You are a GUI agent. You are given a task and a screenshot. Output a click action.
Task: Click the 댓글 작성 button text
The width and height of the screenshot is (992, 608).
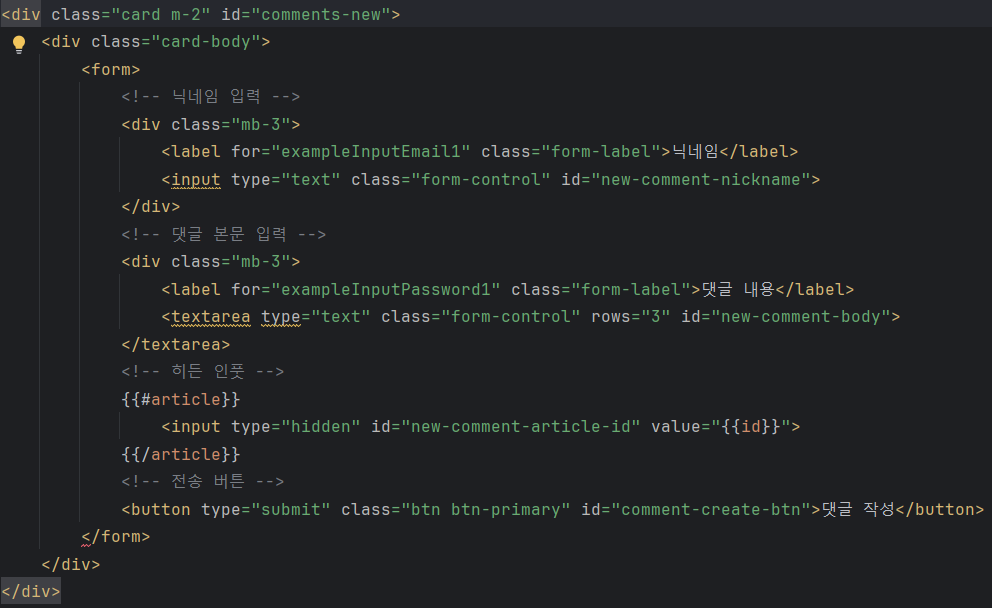[859, 509]
